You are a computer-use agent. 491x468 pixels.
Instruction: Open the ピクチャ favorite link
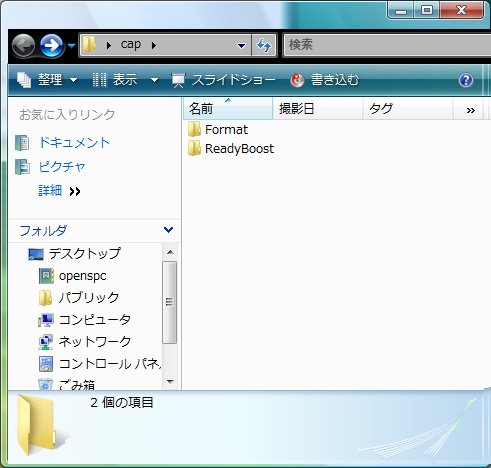click(x=62, y=167)
